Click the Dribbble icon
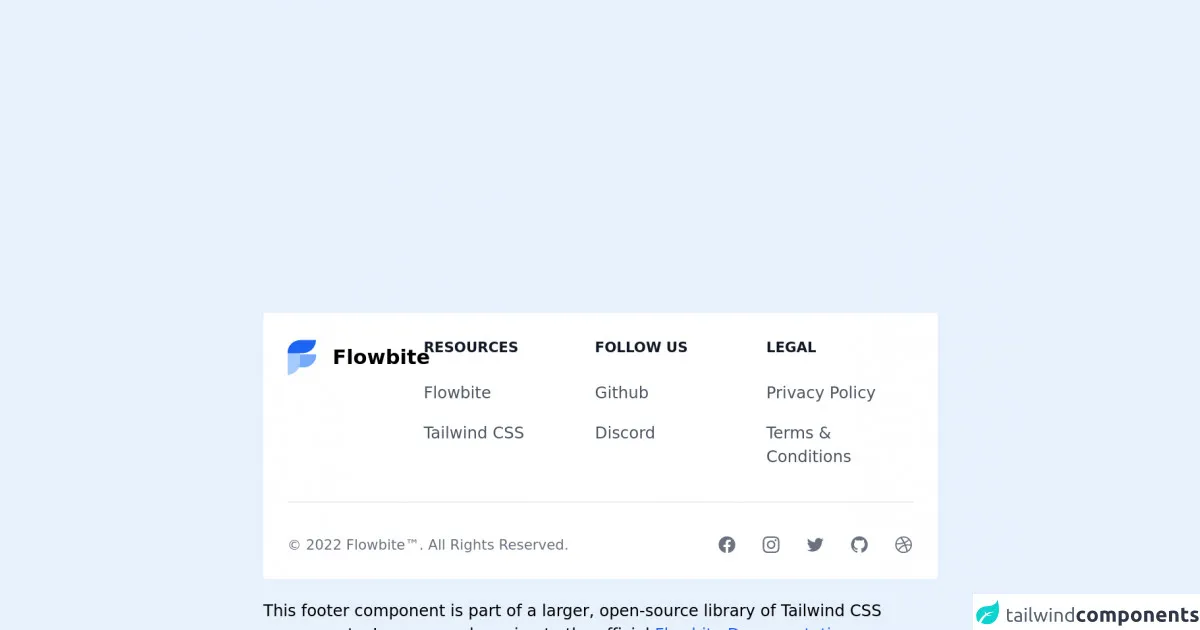 pos(904,545)
